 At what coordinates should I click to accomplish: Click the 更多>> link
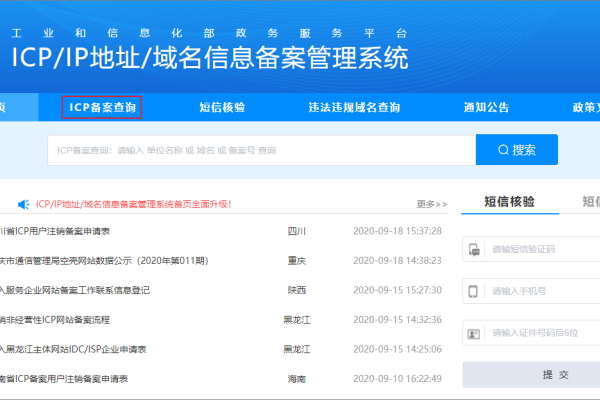point(432,204)
